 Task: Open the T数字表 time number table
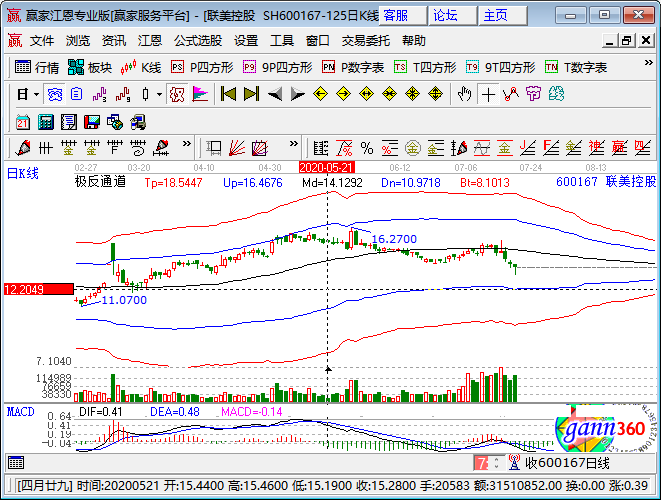click(x=576, y=67)
